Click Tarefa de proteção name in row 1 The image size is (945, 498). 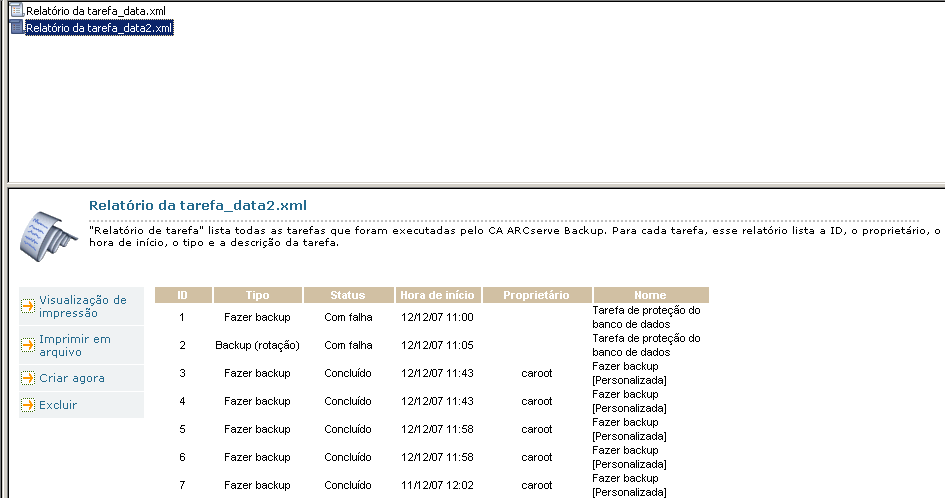pos(646,317)
